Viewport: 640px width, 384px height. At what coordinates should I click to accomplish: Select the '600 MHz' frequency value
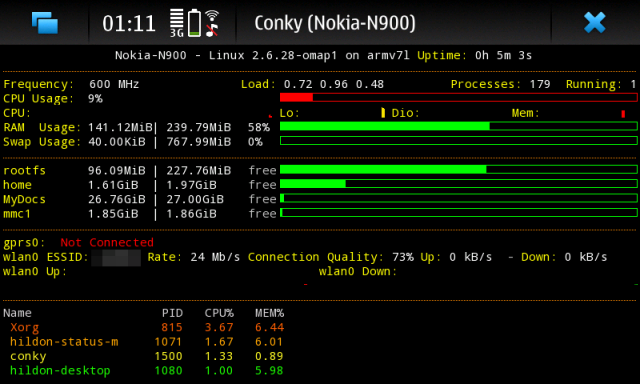tap(114, 84)
